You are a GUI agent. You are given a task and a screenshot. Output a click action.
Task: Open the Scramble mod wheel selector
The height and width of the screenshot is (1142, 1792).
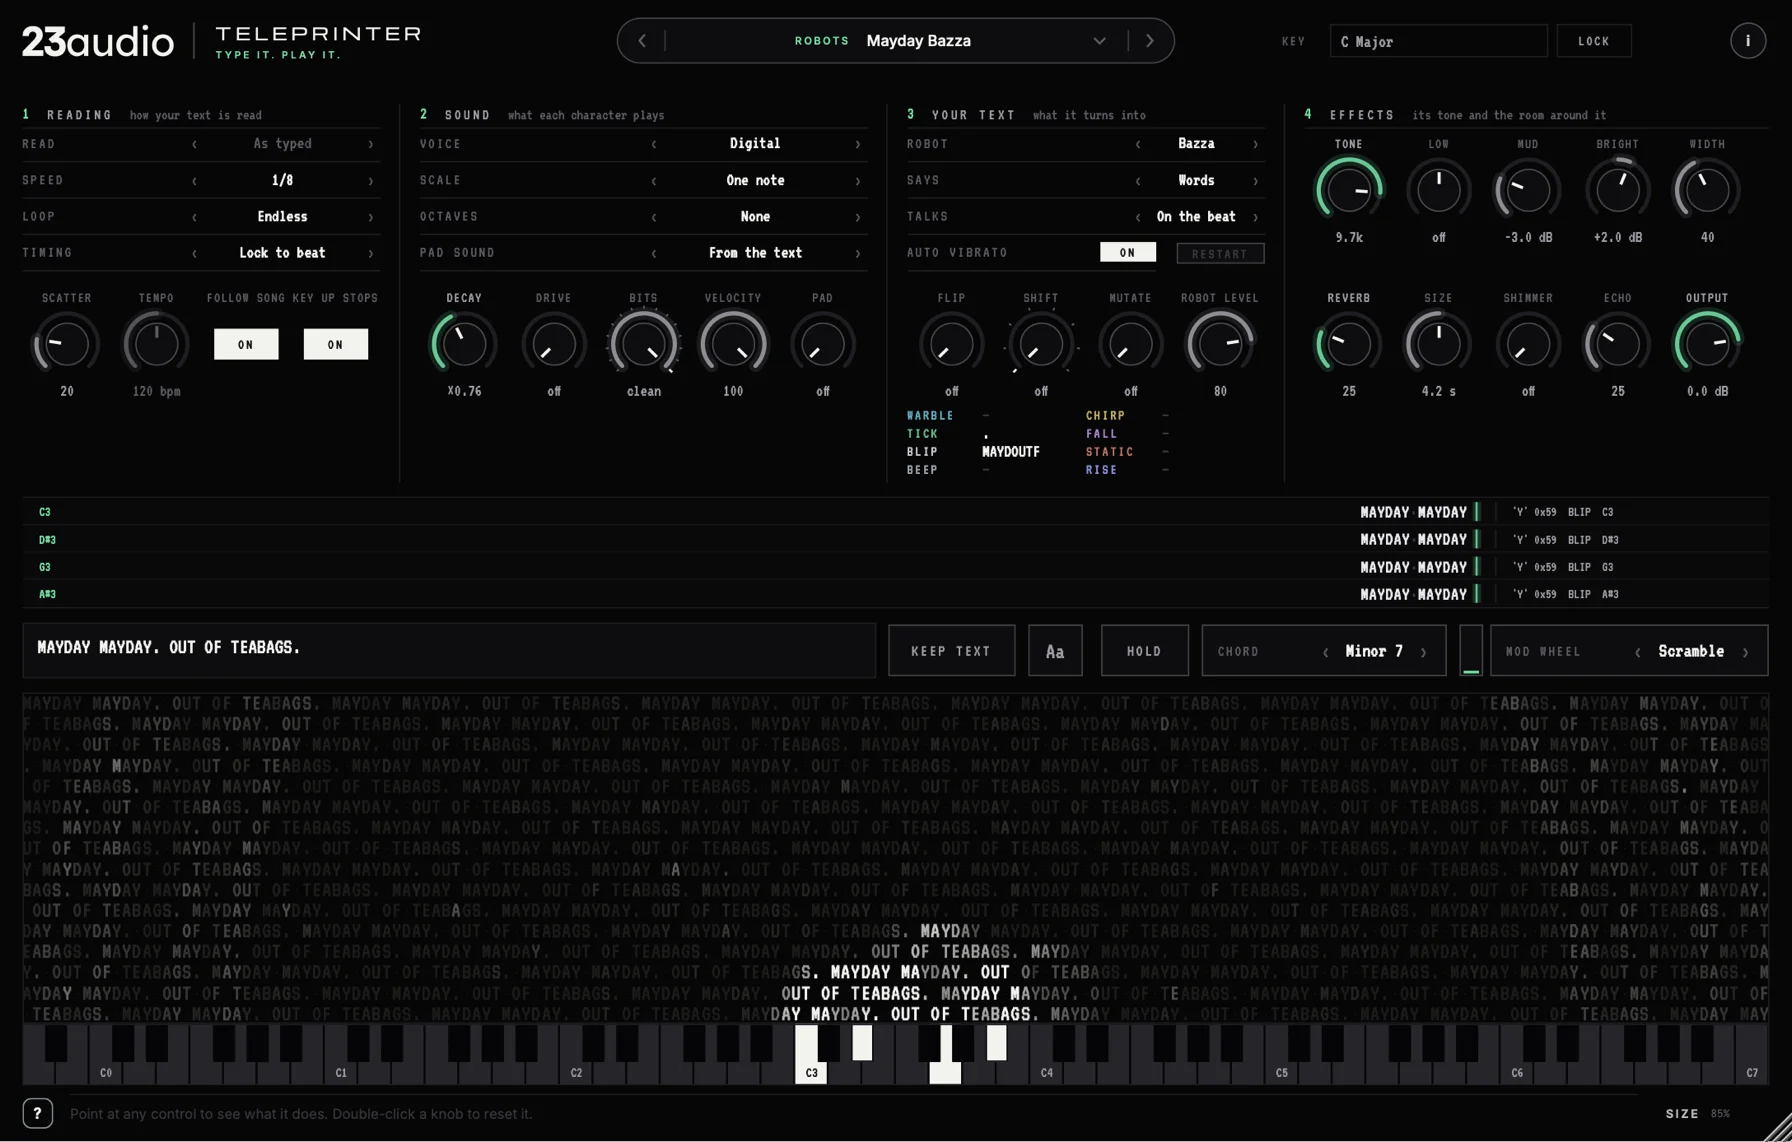(x=1691, y=651)
